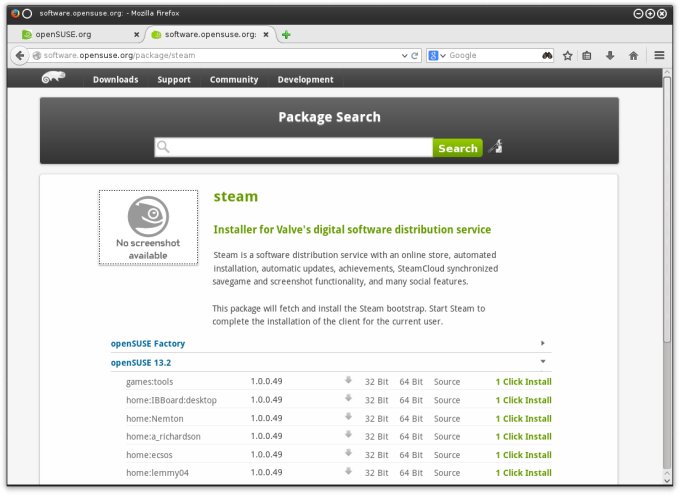
Task: Click the openSUSE Factory link
Action: pos(148,344)
